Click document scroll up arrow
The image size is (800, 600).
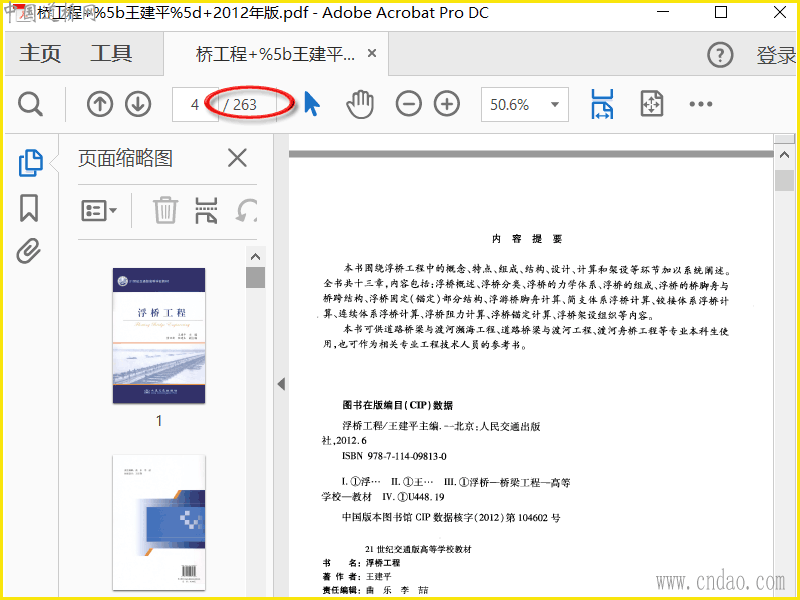pyautogui.click(x=784, y=155)
